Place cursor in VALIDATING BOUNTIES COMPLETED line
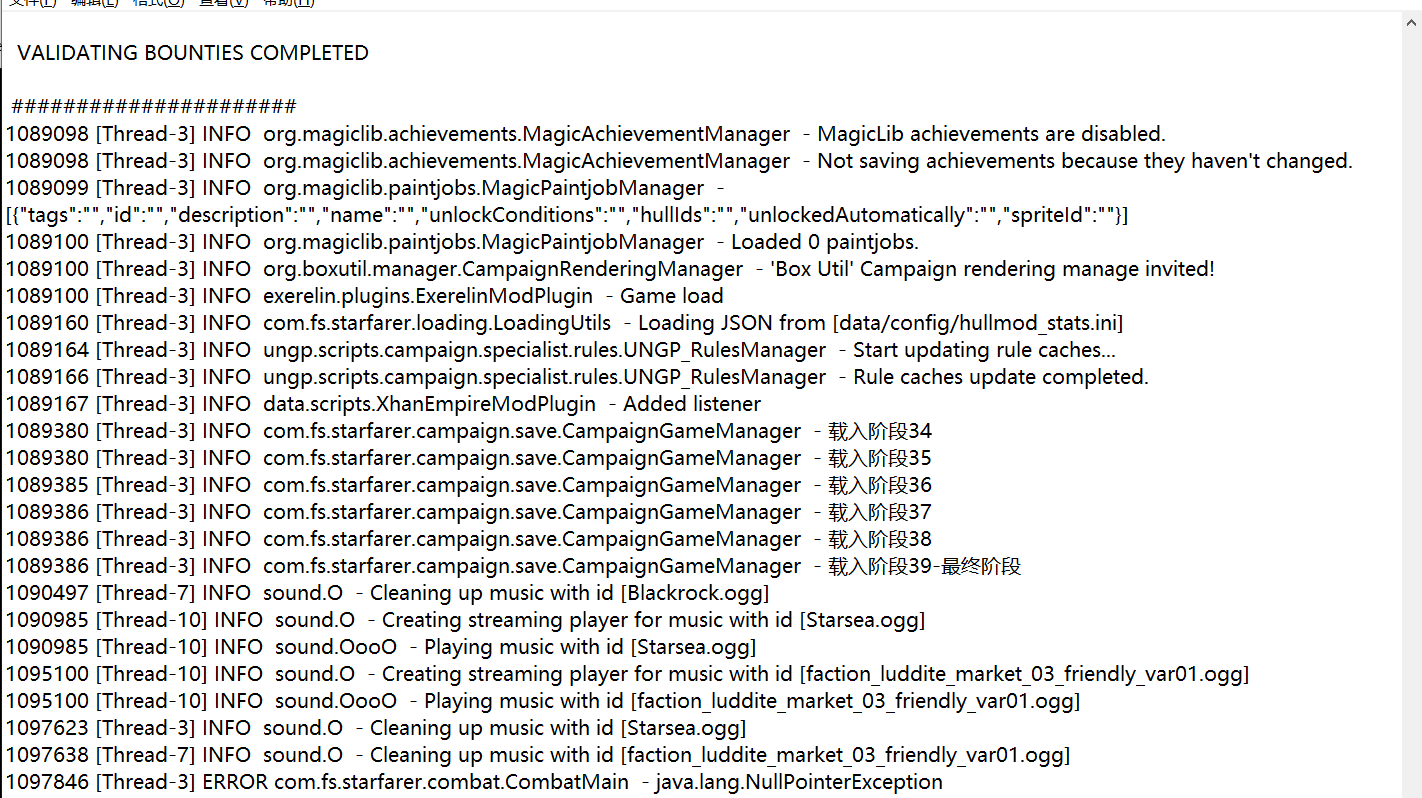The image size is (1422, 798). point(193,53)
